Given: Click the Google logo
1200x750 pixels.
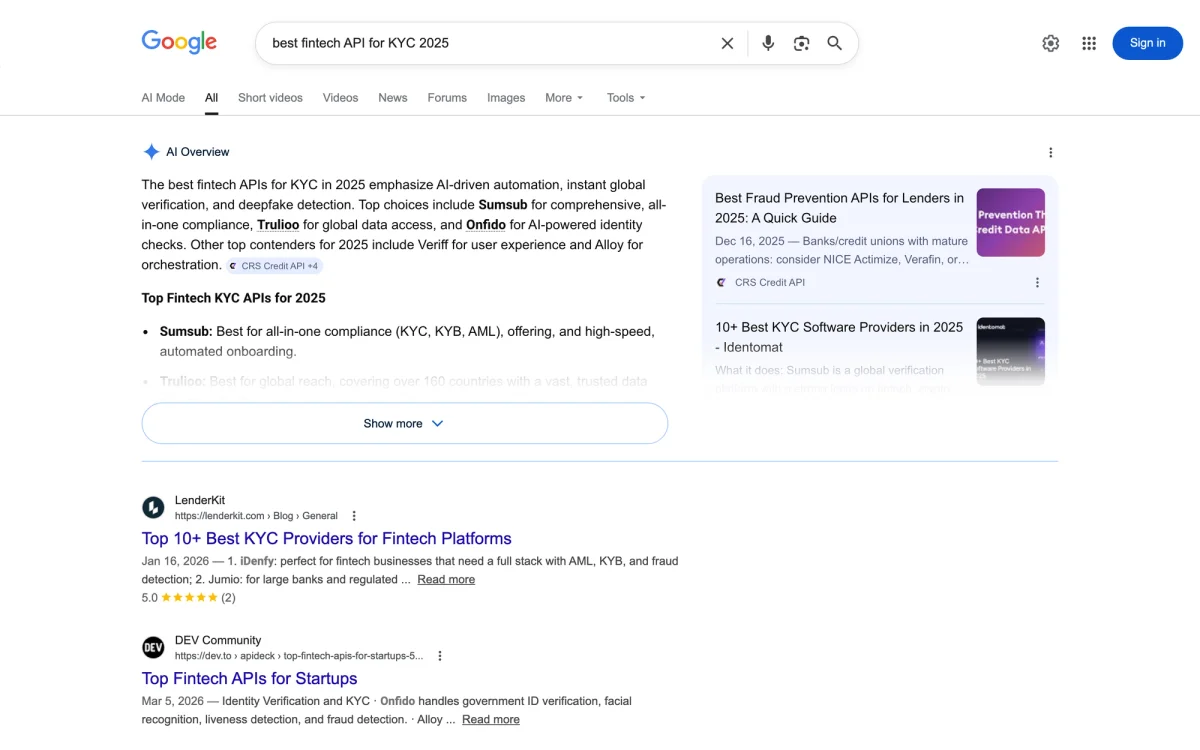Looking at the screenshot, I should click(179, 42).
